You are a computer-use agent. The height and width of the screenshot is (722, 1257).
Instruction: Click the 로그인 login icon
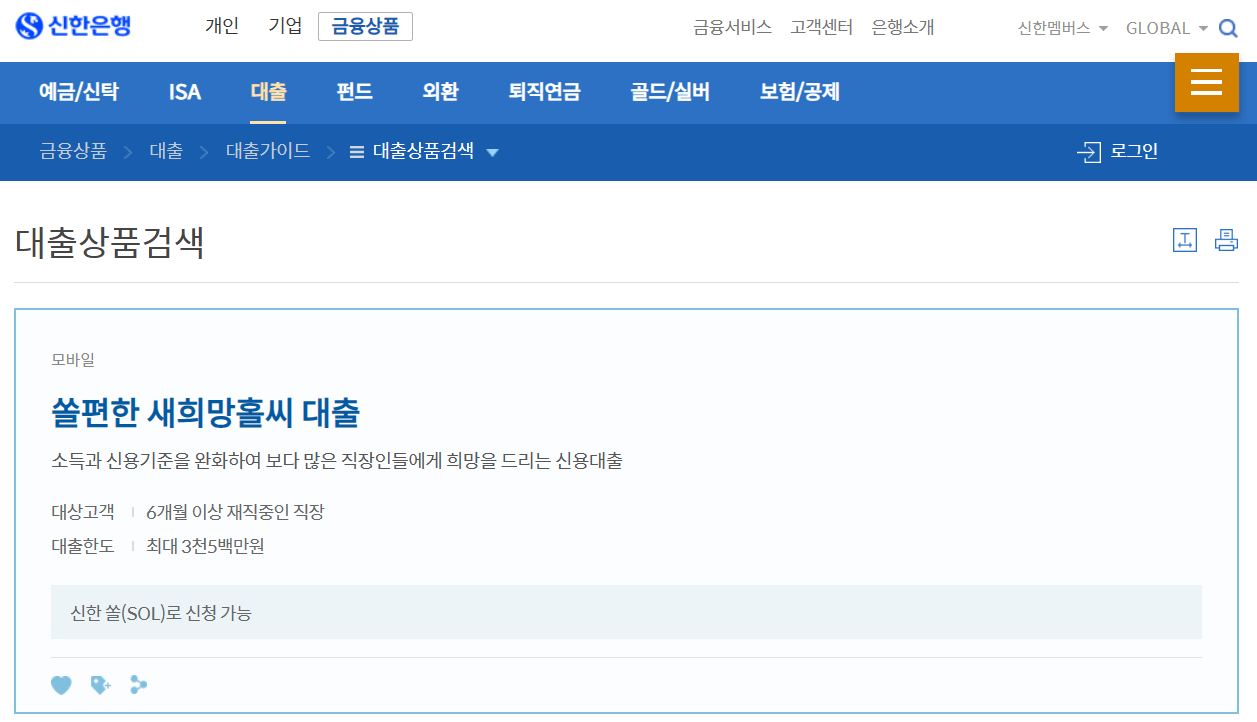(x=1117, y=152)
